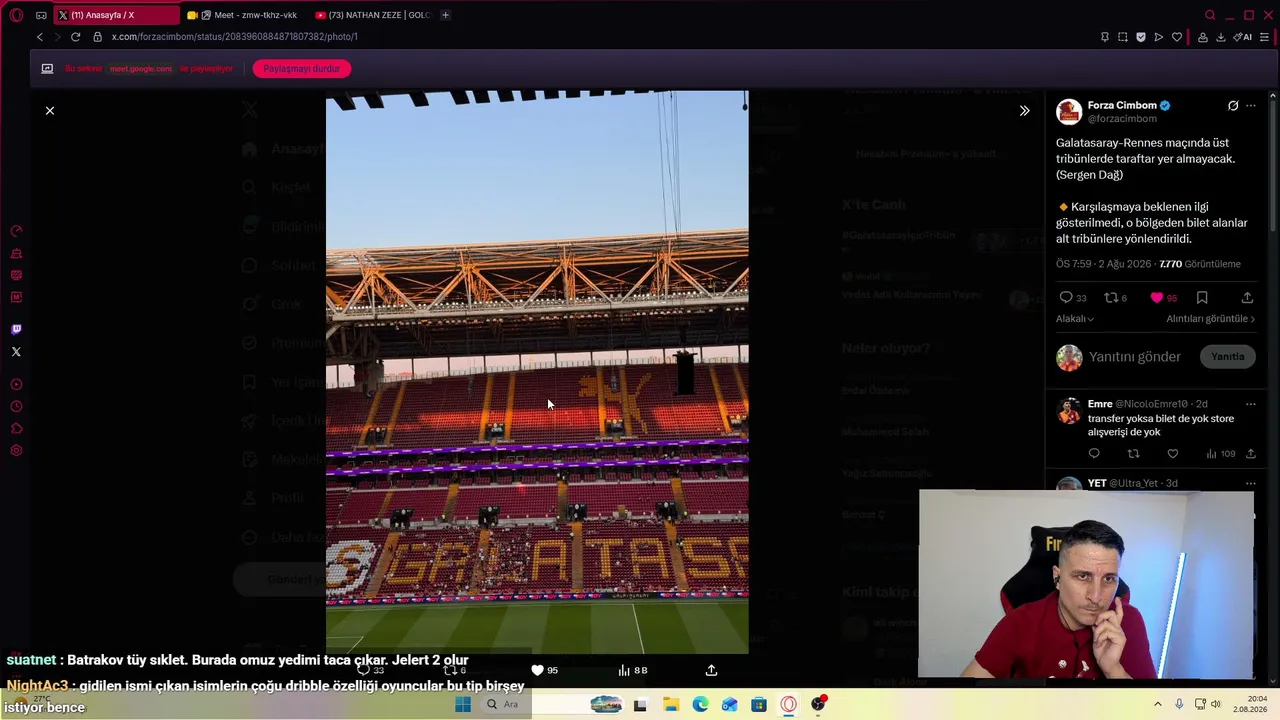The width and height of the screenshot is (1280, 720).
Task: Switch to the Meet - zmw-tkhz-vkk tab
Action: pos(244,15)
